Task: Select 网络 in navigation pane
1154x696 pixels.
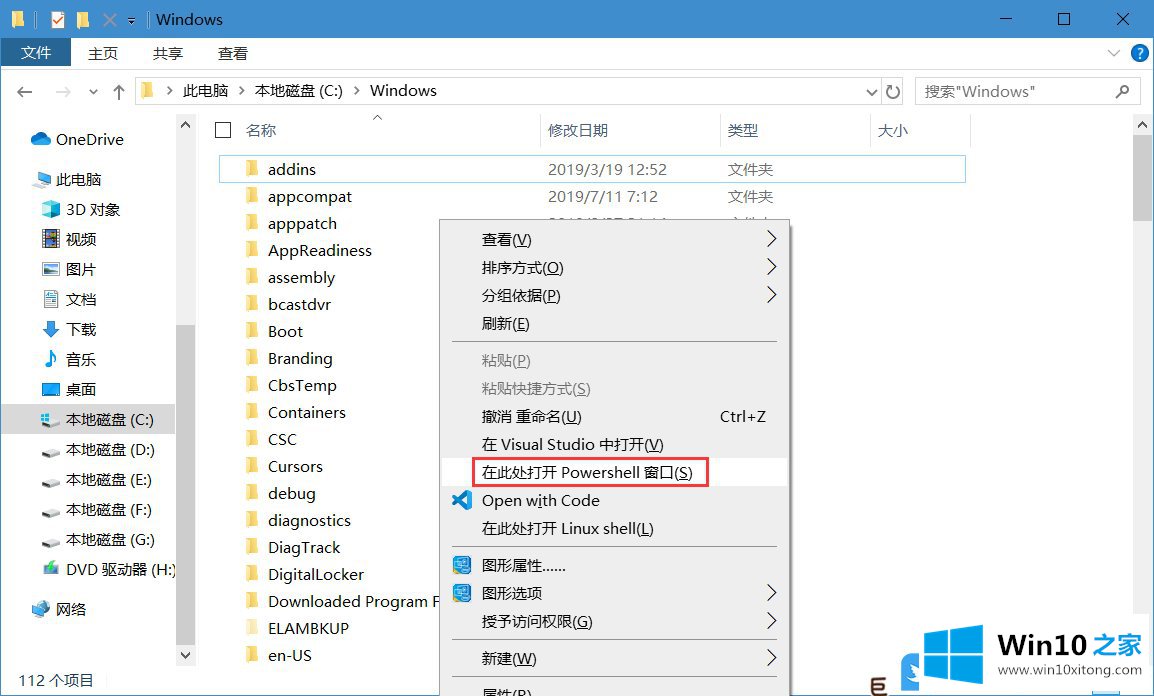Action: 59,609
